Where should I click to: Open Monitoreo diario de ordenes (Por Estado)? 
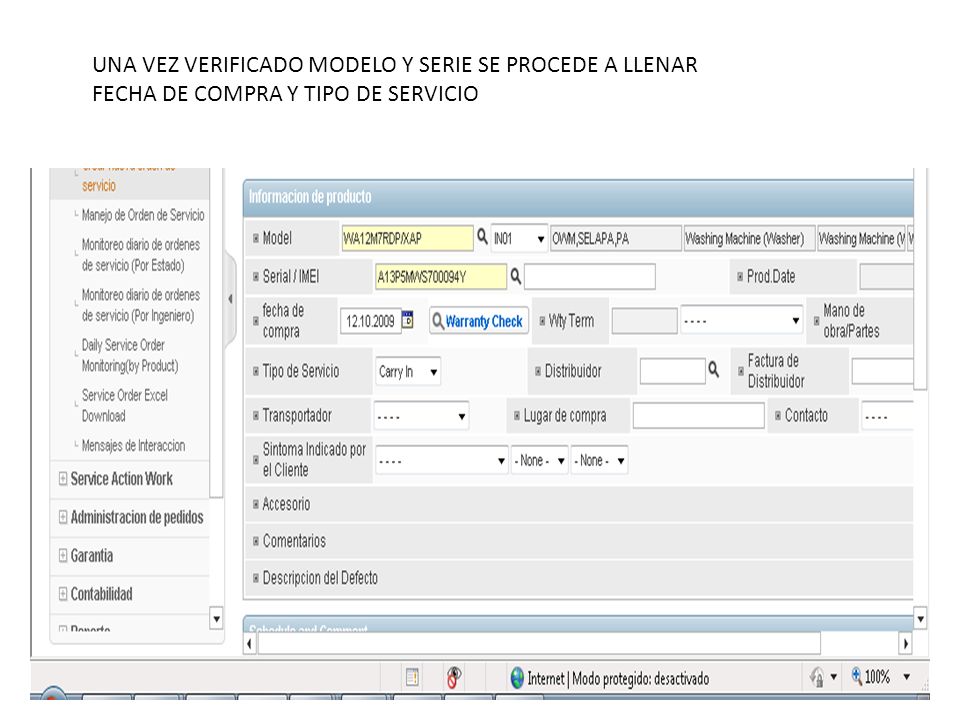click(140, 255)
